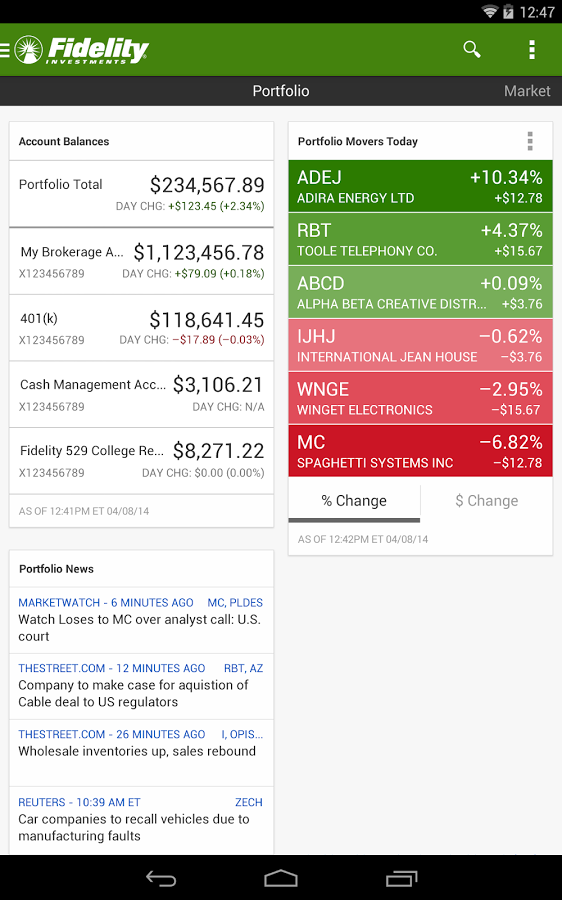562x900 pixels.
Task: Tap the '+4.37%' RBT change value
Action: click(x=511, y=230)
